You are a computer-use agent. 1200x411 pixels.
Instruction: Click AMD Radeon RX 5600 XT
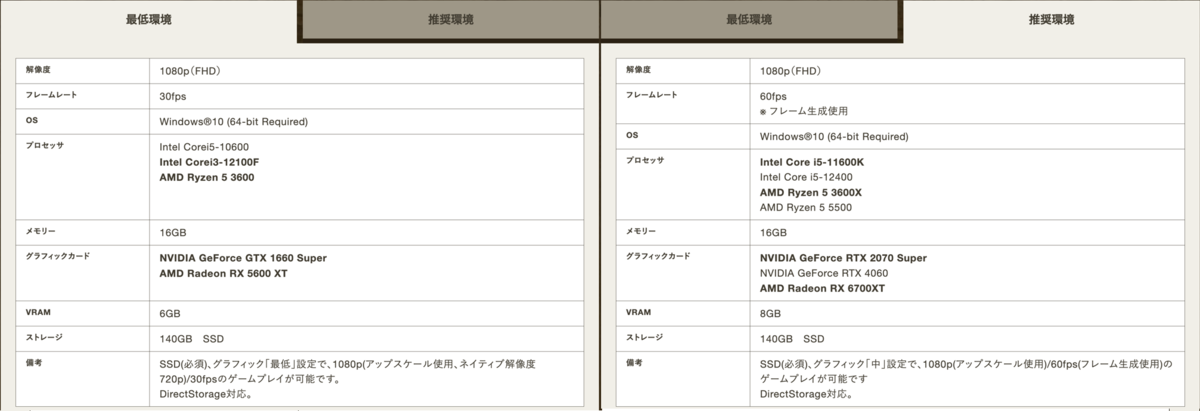point(223,273)
